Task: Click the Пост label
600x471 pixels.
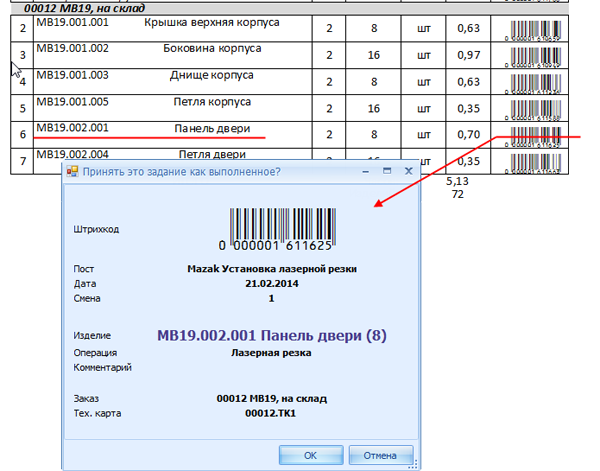Action: (x=83, y=269)
